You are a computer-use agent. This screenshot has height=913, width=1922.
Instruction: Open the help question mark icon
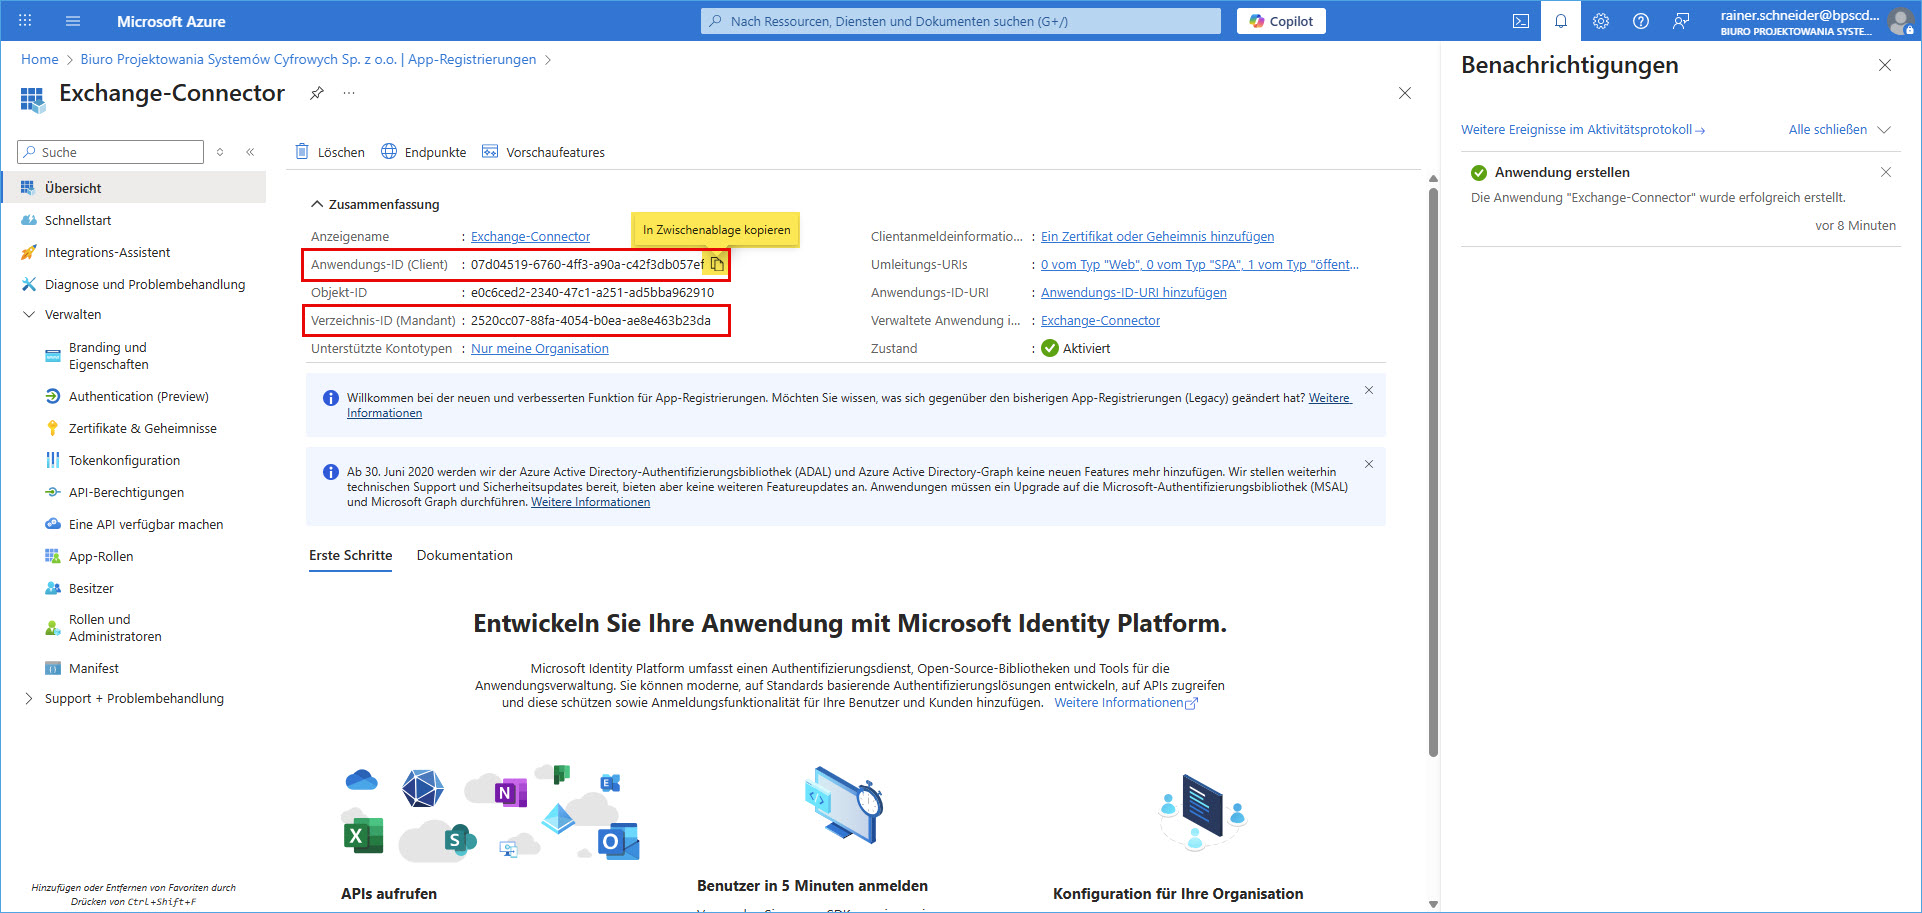[1641, 21]
